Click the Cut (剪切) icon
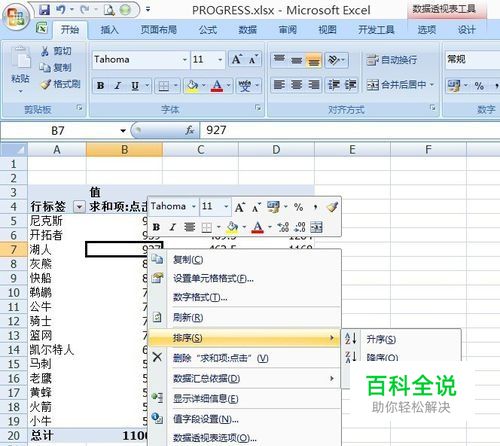 click(x=45, y=51)
